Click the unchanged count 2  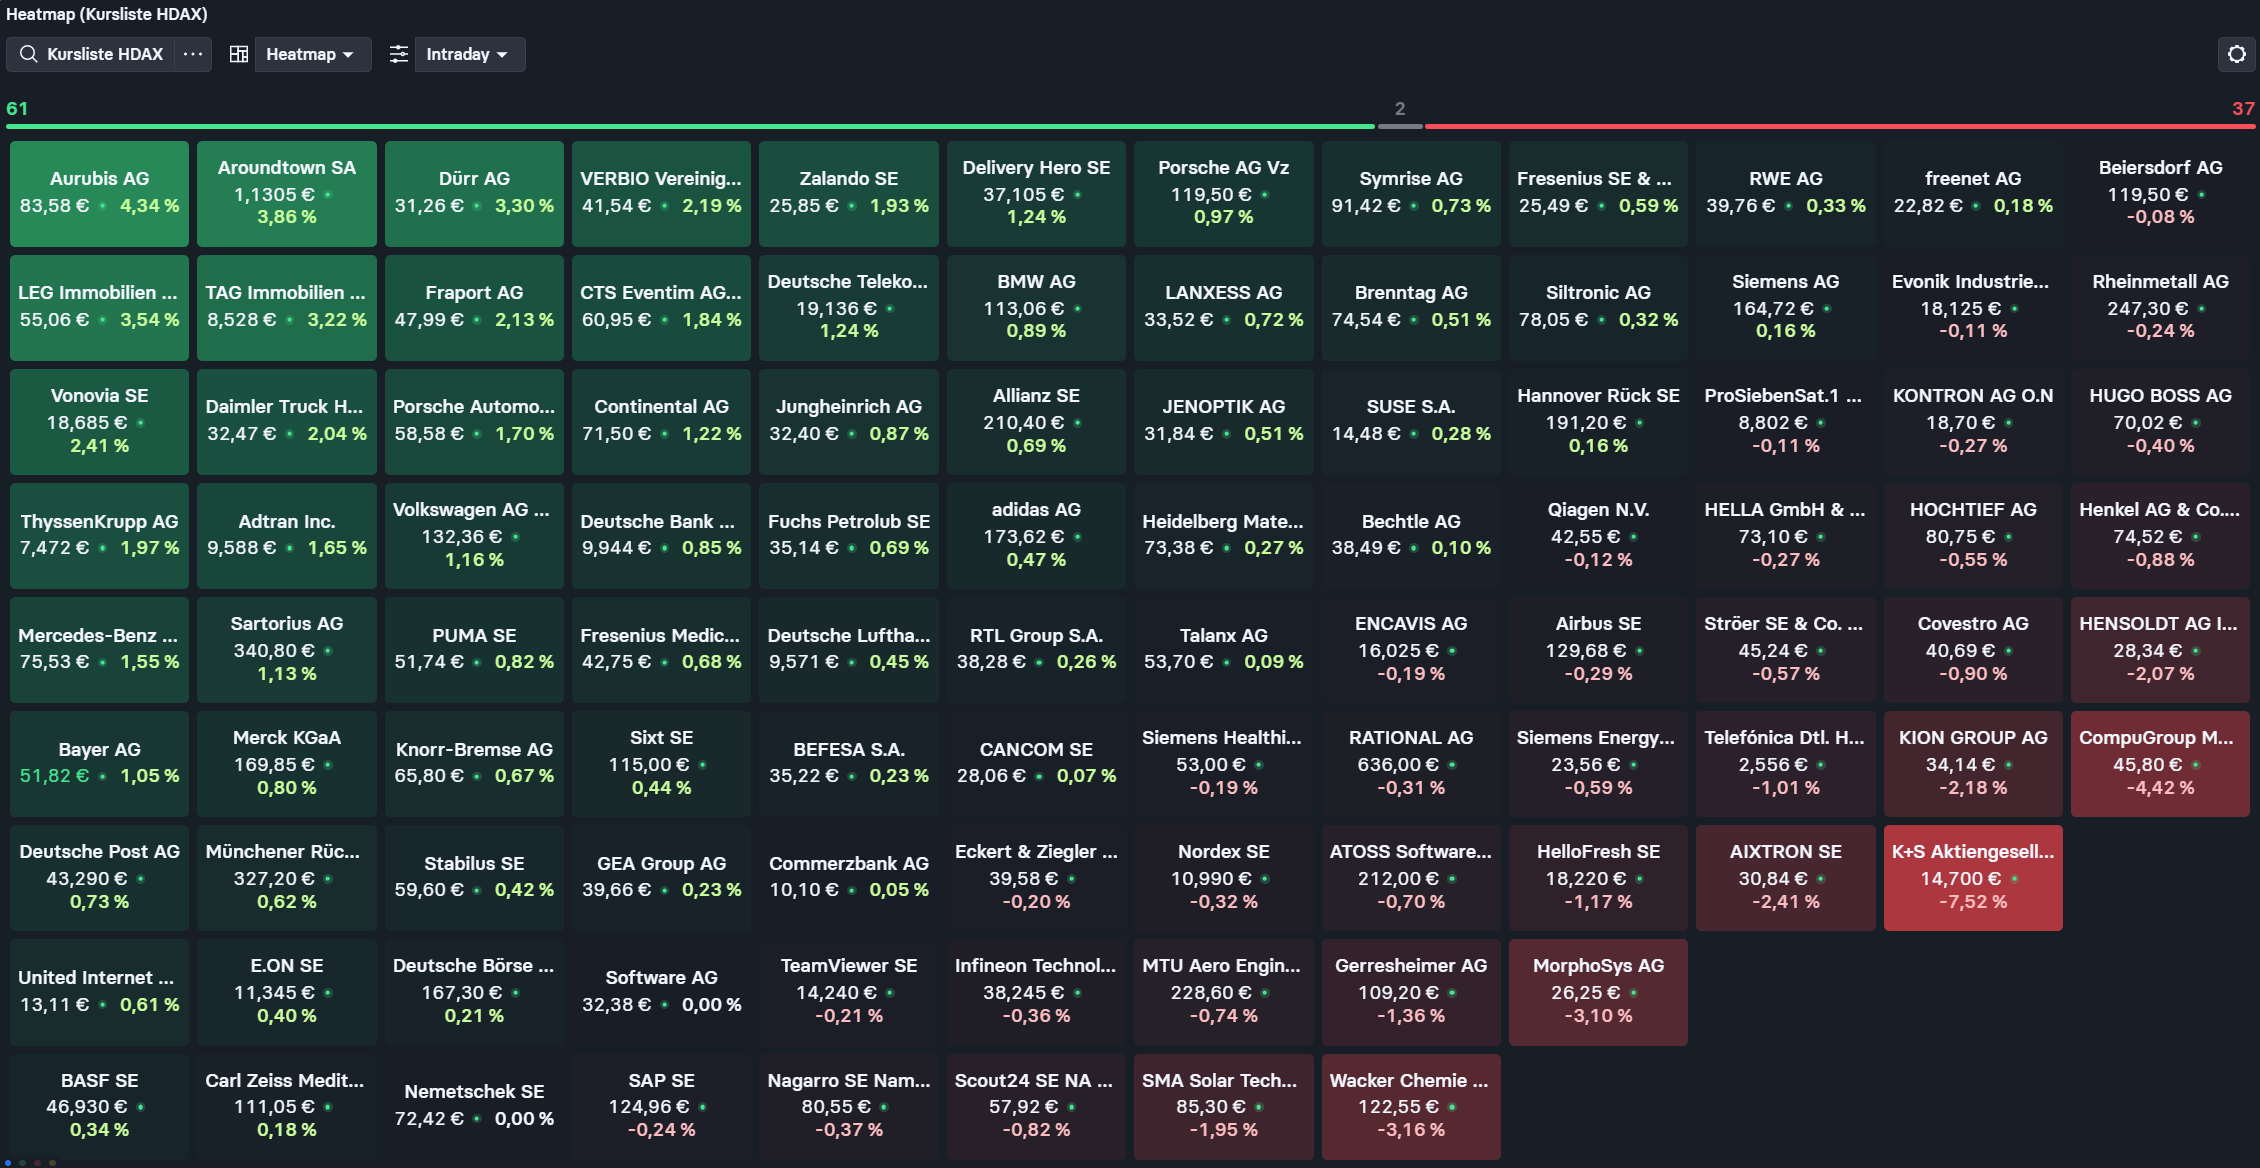(1400, 108)
